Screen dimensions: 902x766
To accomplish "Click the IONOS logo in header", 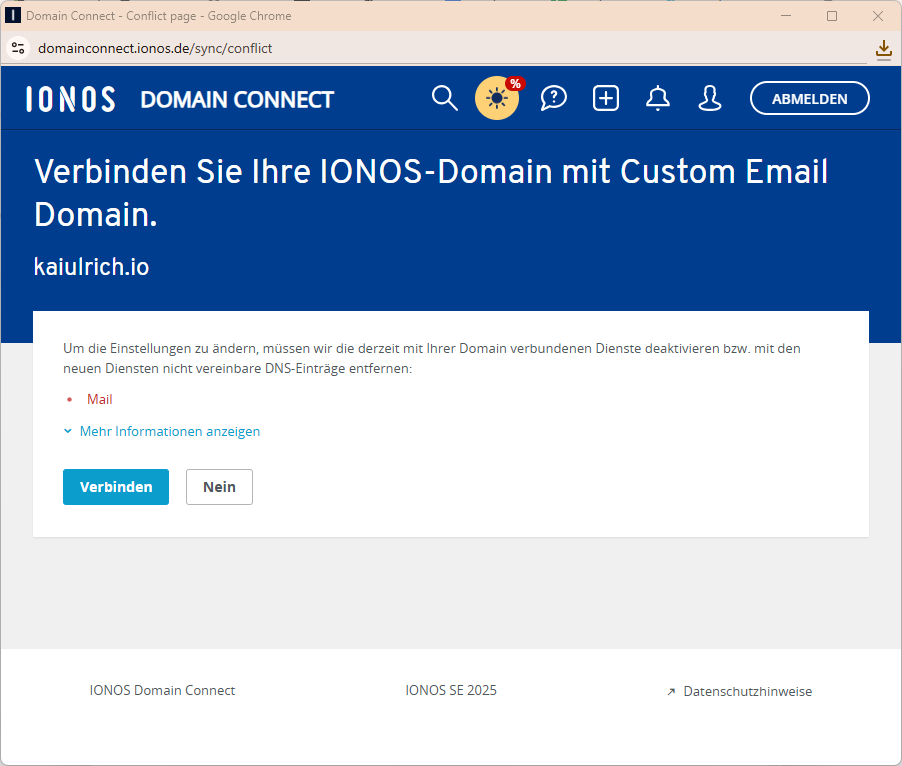I will (x=70, y=99).
